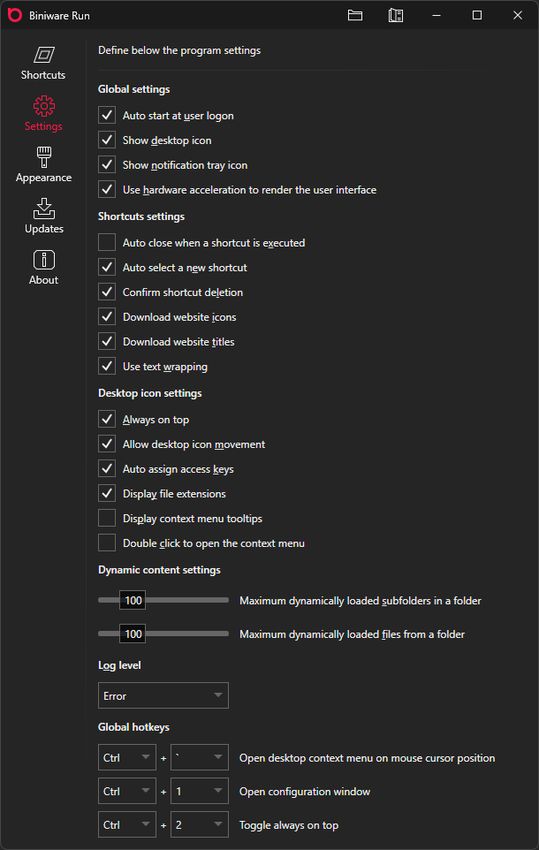Open the Appearance brush icon
539x850 pixels.
click(44, 157)
